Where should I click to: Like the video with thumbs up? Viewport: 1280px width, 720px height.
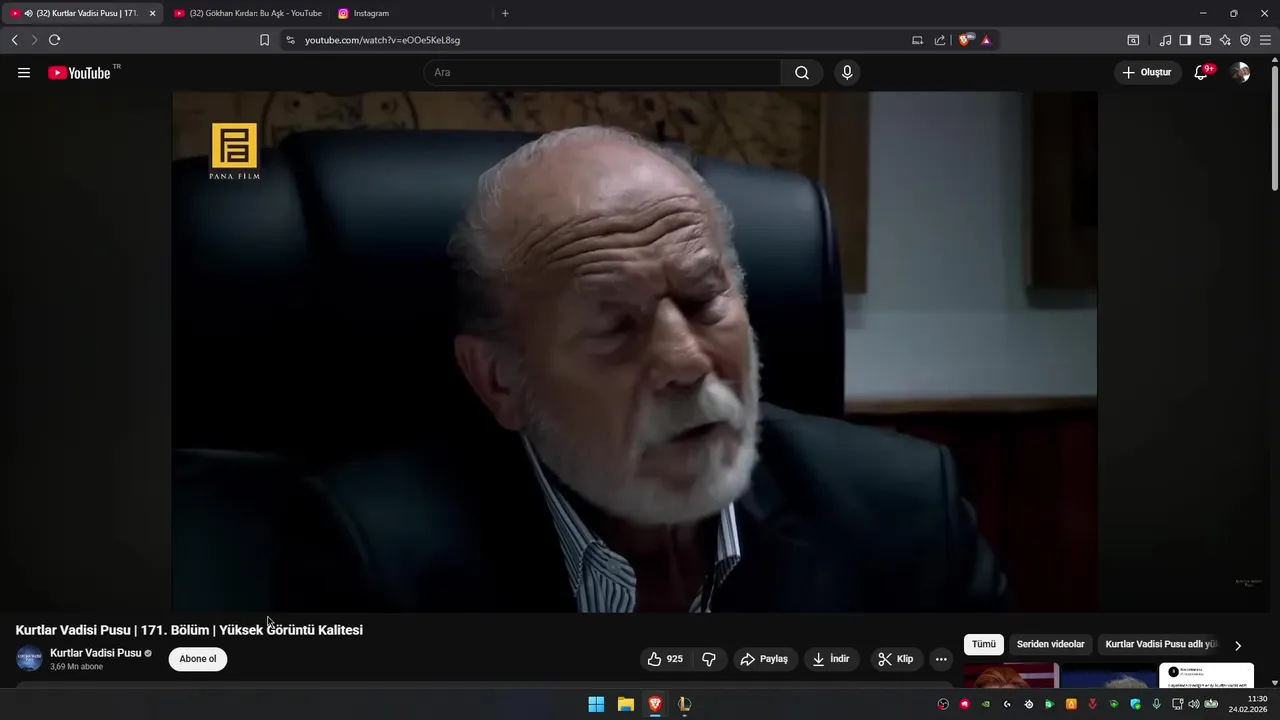click(665, 659)
